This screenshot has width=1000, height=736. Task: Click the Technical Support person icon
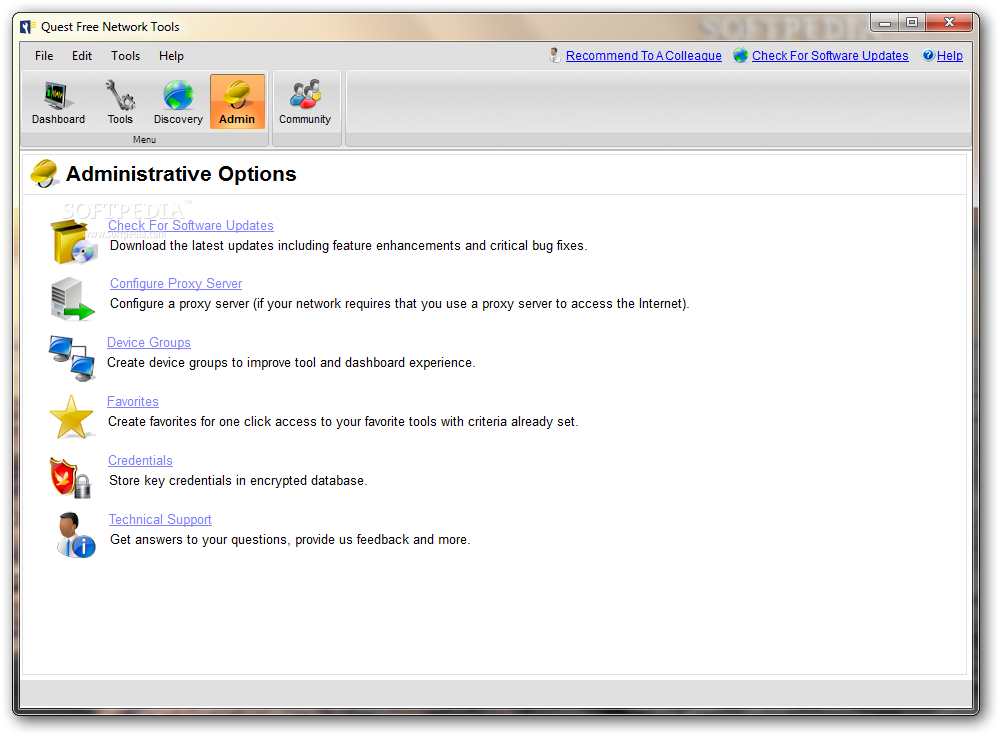76,535
